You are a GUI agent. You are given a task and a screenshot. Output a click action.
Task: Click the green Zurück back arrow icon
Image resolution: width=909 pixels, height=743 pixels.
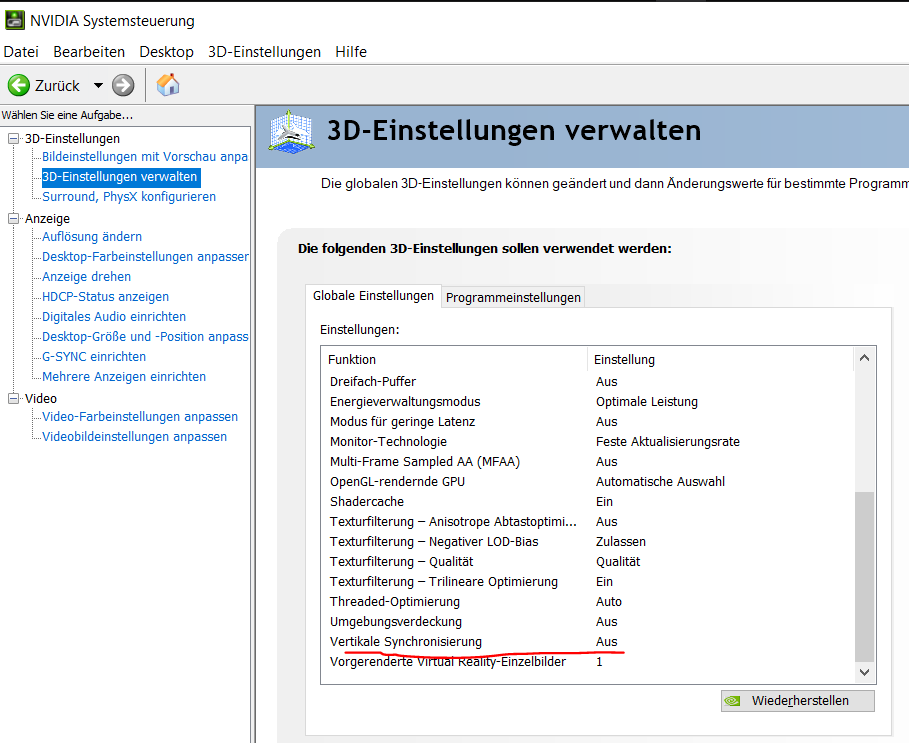coord(19,85)
